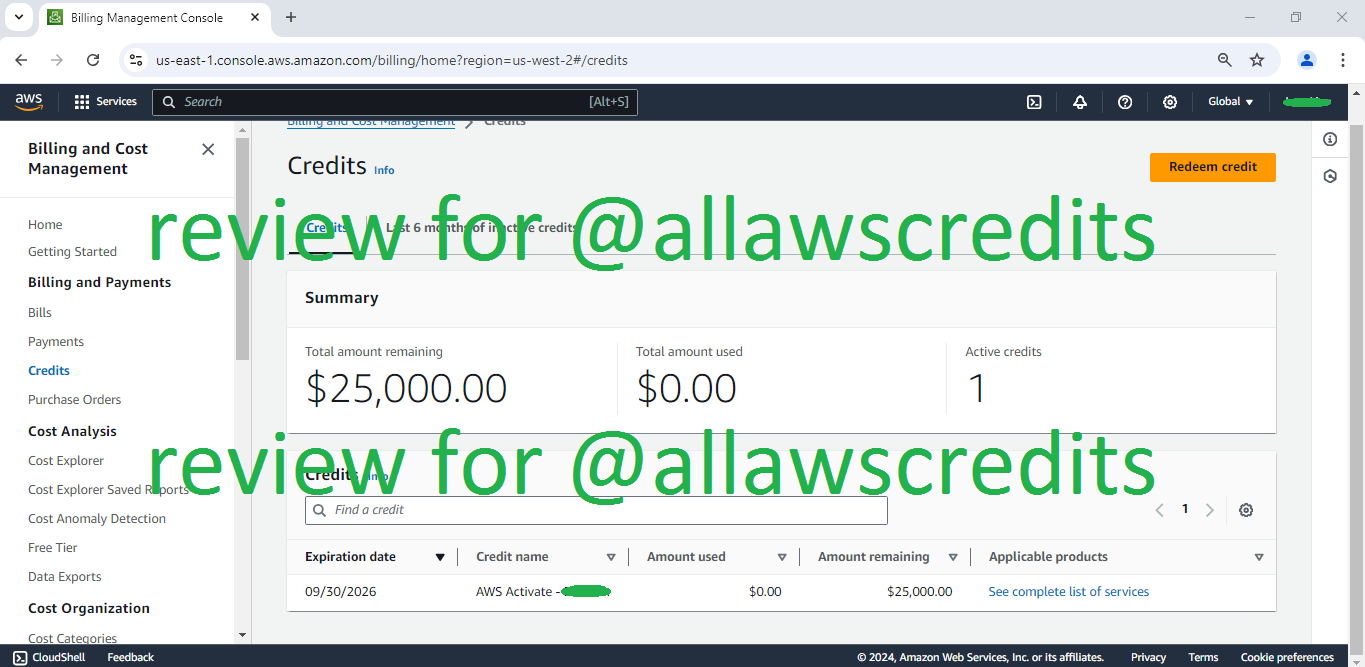This screenshot has width=1365, height=667.
Task: Reload the page with refresh icon
Action: [x=93, y=60]
